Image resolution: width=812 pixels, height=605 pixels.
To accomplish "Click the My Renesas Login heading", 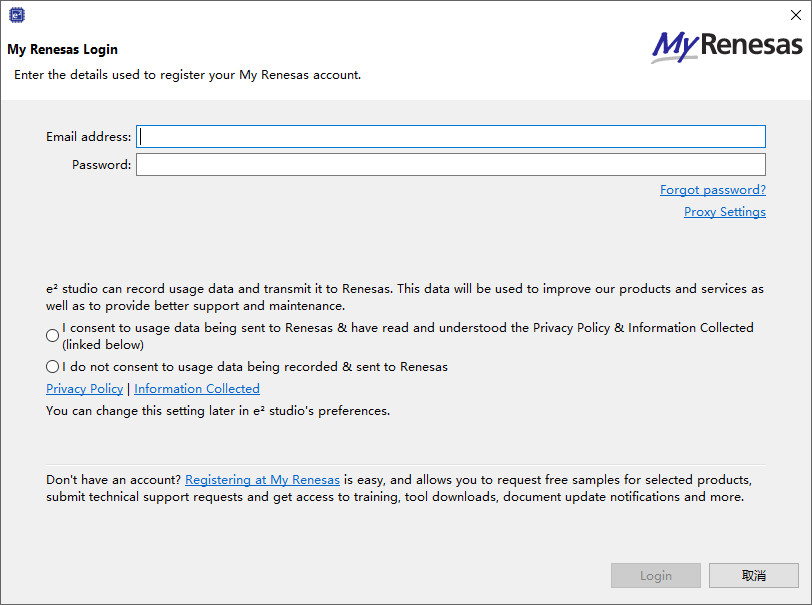I will (x=63, y=49).
